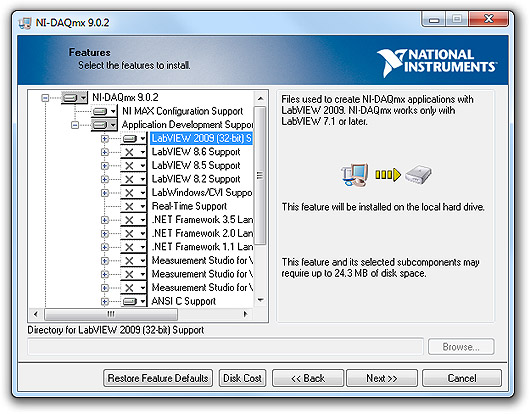Screen dimensions: 530x414
Task: Click the horizontal scroll-right arrow
Action: [246, 314]
